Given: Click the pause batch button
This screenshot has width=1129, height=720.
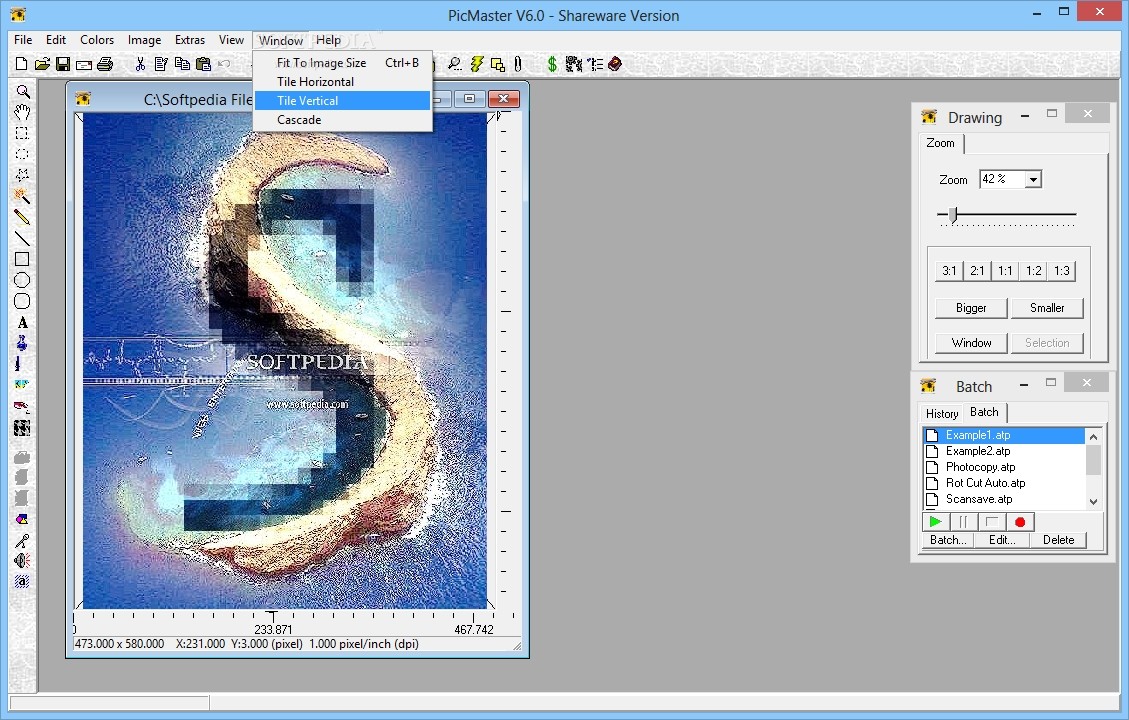Looking at the screenshot, I should pyautogui.click(x=963, y=522).
